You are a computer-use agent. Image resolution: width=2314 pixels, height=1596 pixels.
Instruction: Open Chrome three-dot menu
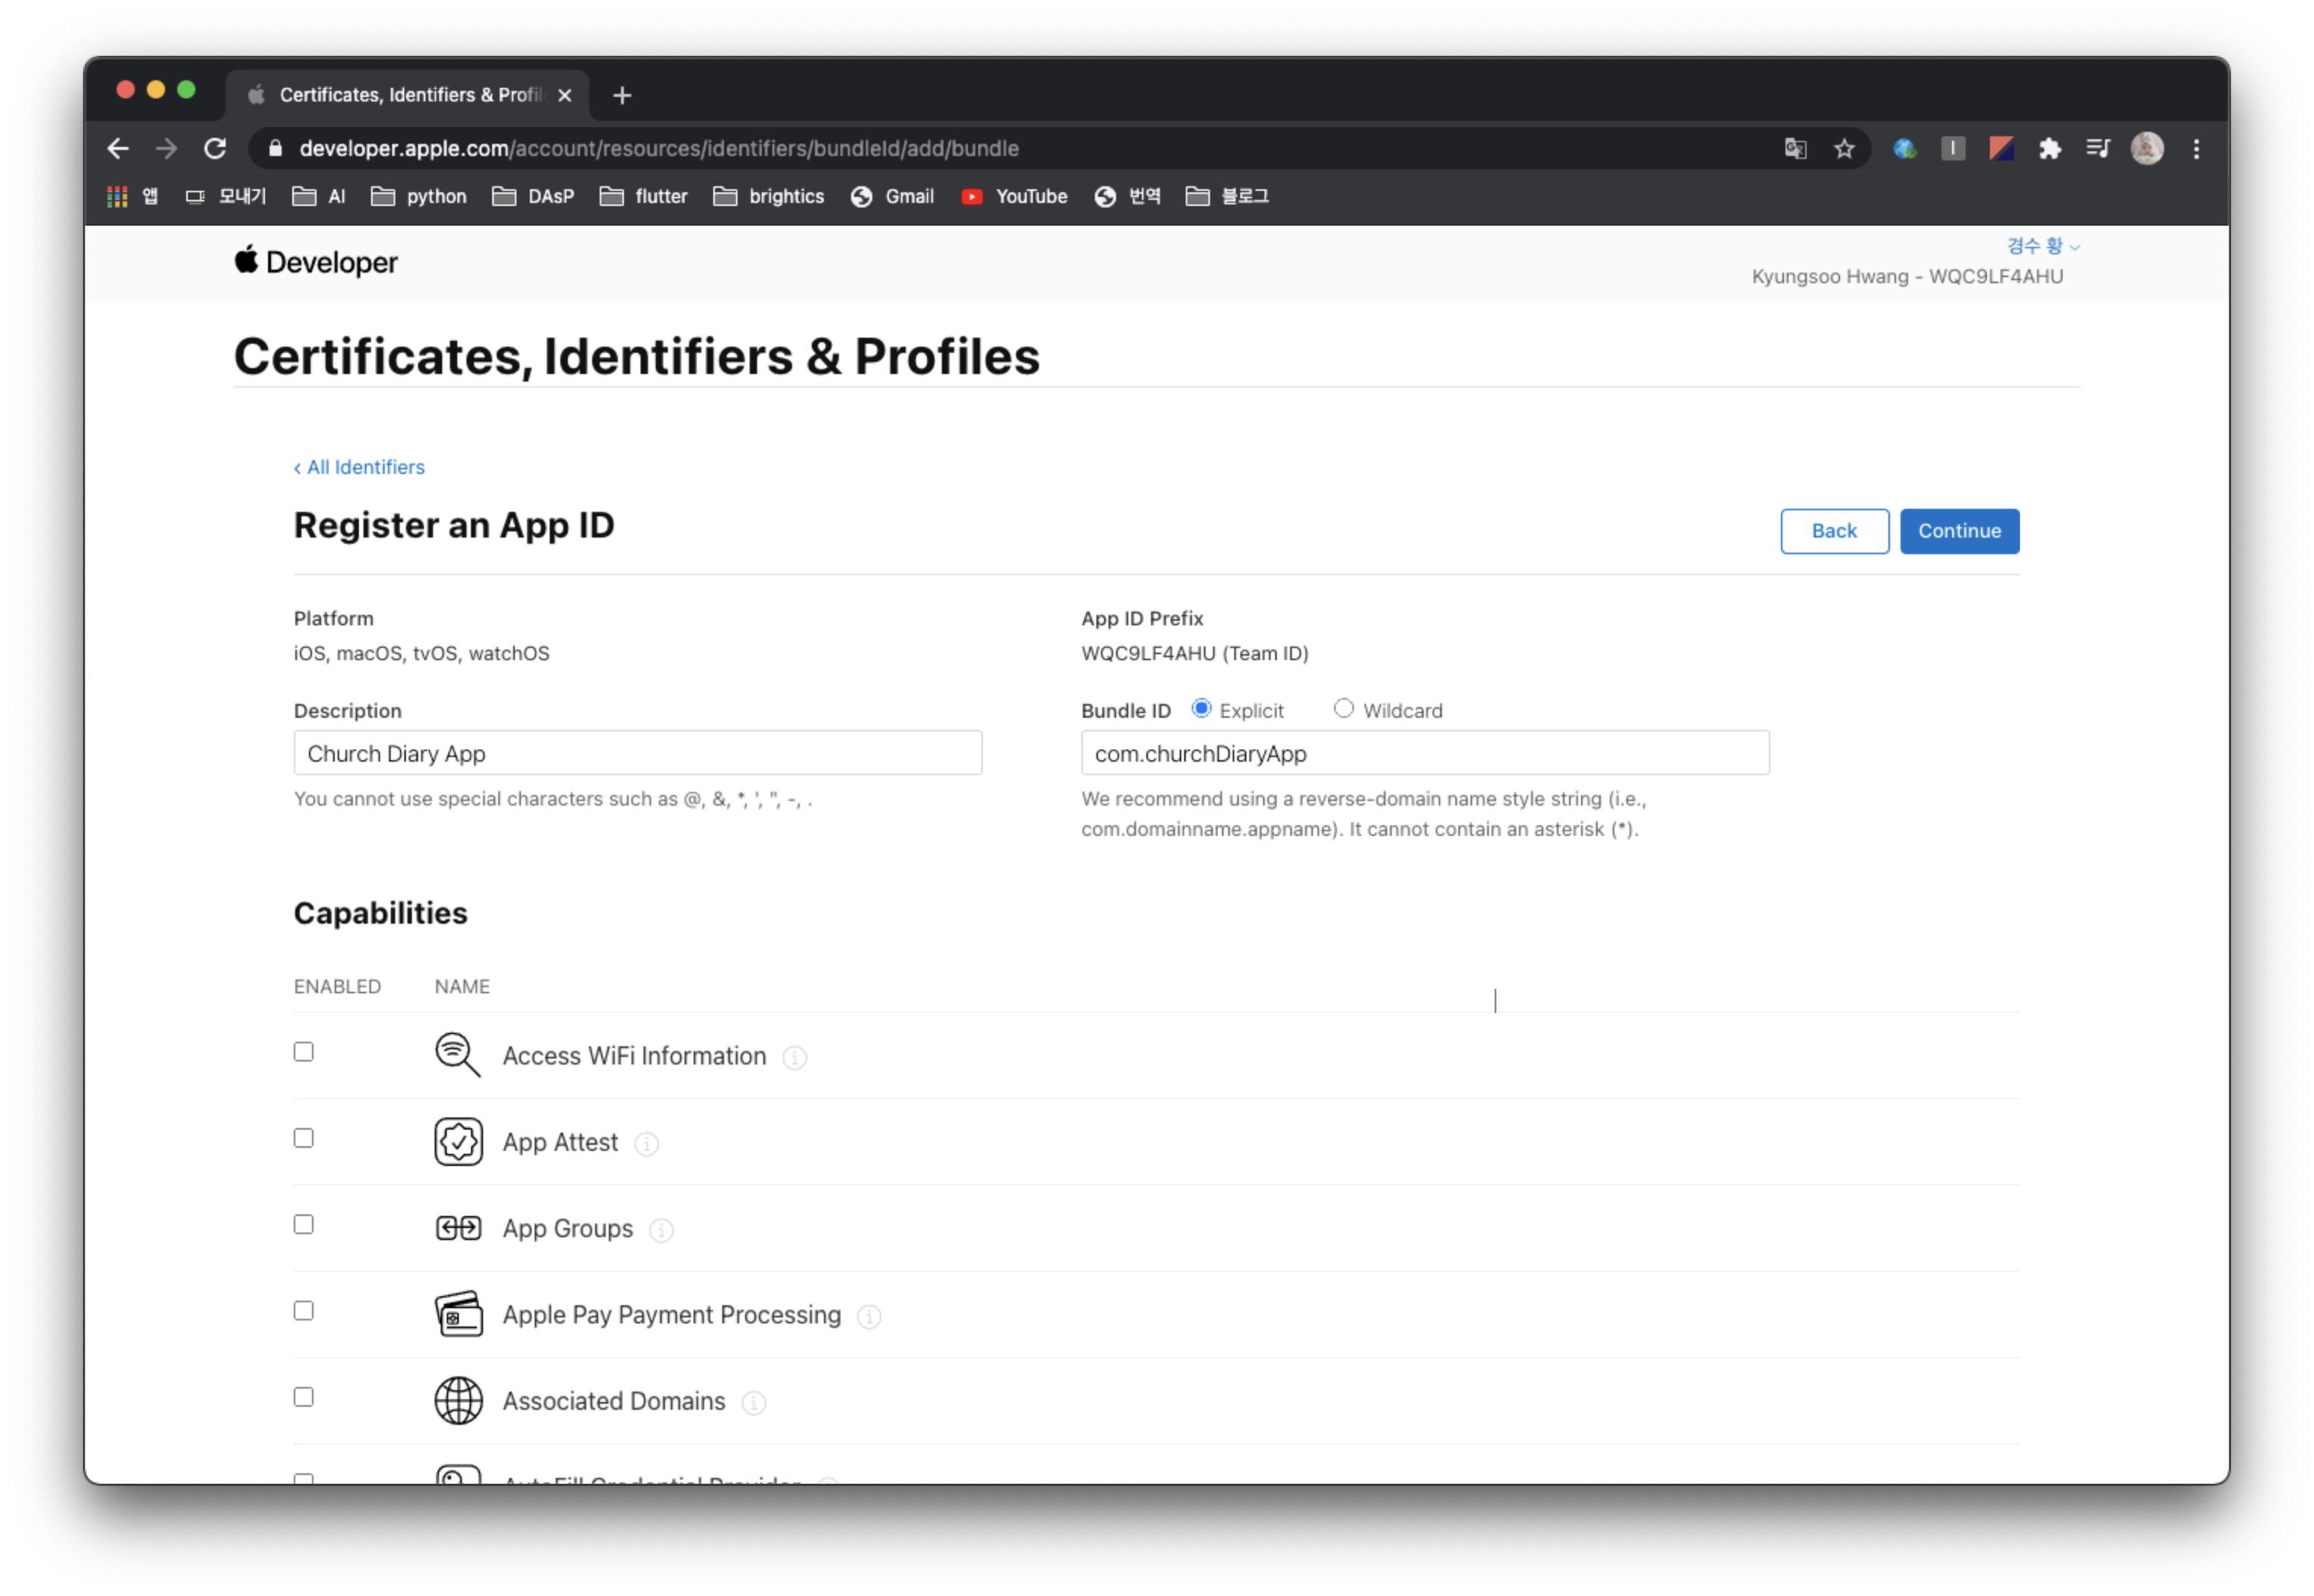(2196, 149)
